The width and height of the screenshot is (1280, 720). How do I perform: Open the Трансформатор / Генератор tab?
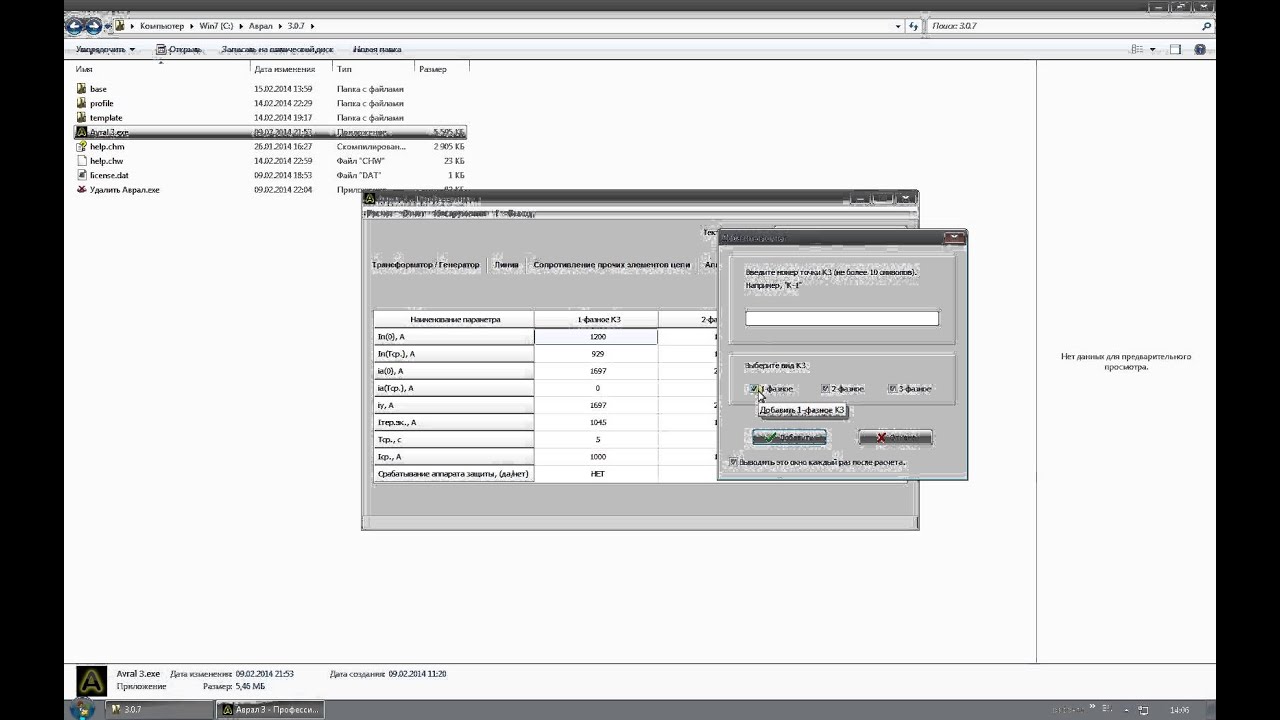426,265
